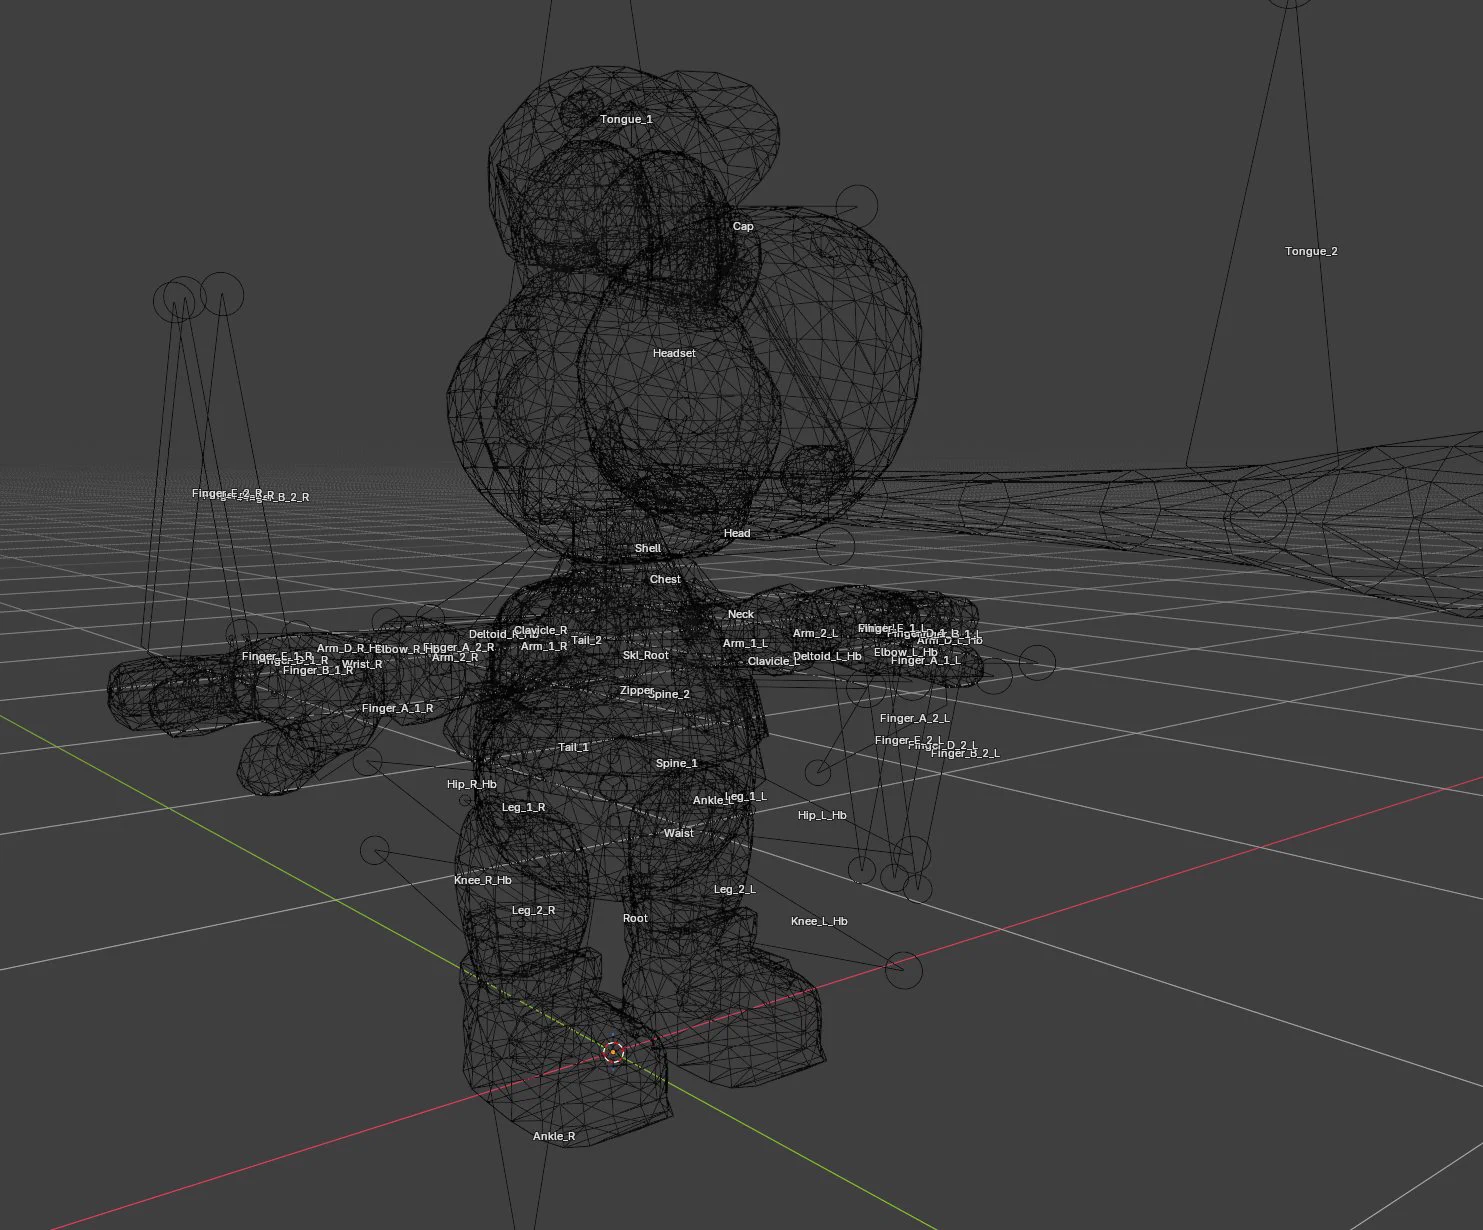Click the Finger_A_2_L bone label
The width and height of the screenshot is (1483, 1230).
915,718
